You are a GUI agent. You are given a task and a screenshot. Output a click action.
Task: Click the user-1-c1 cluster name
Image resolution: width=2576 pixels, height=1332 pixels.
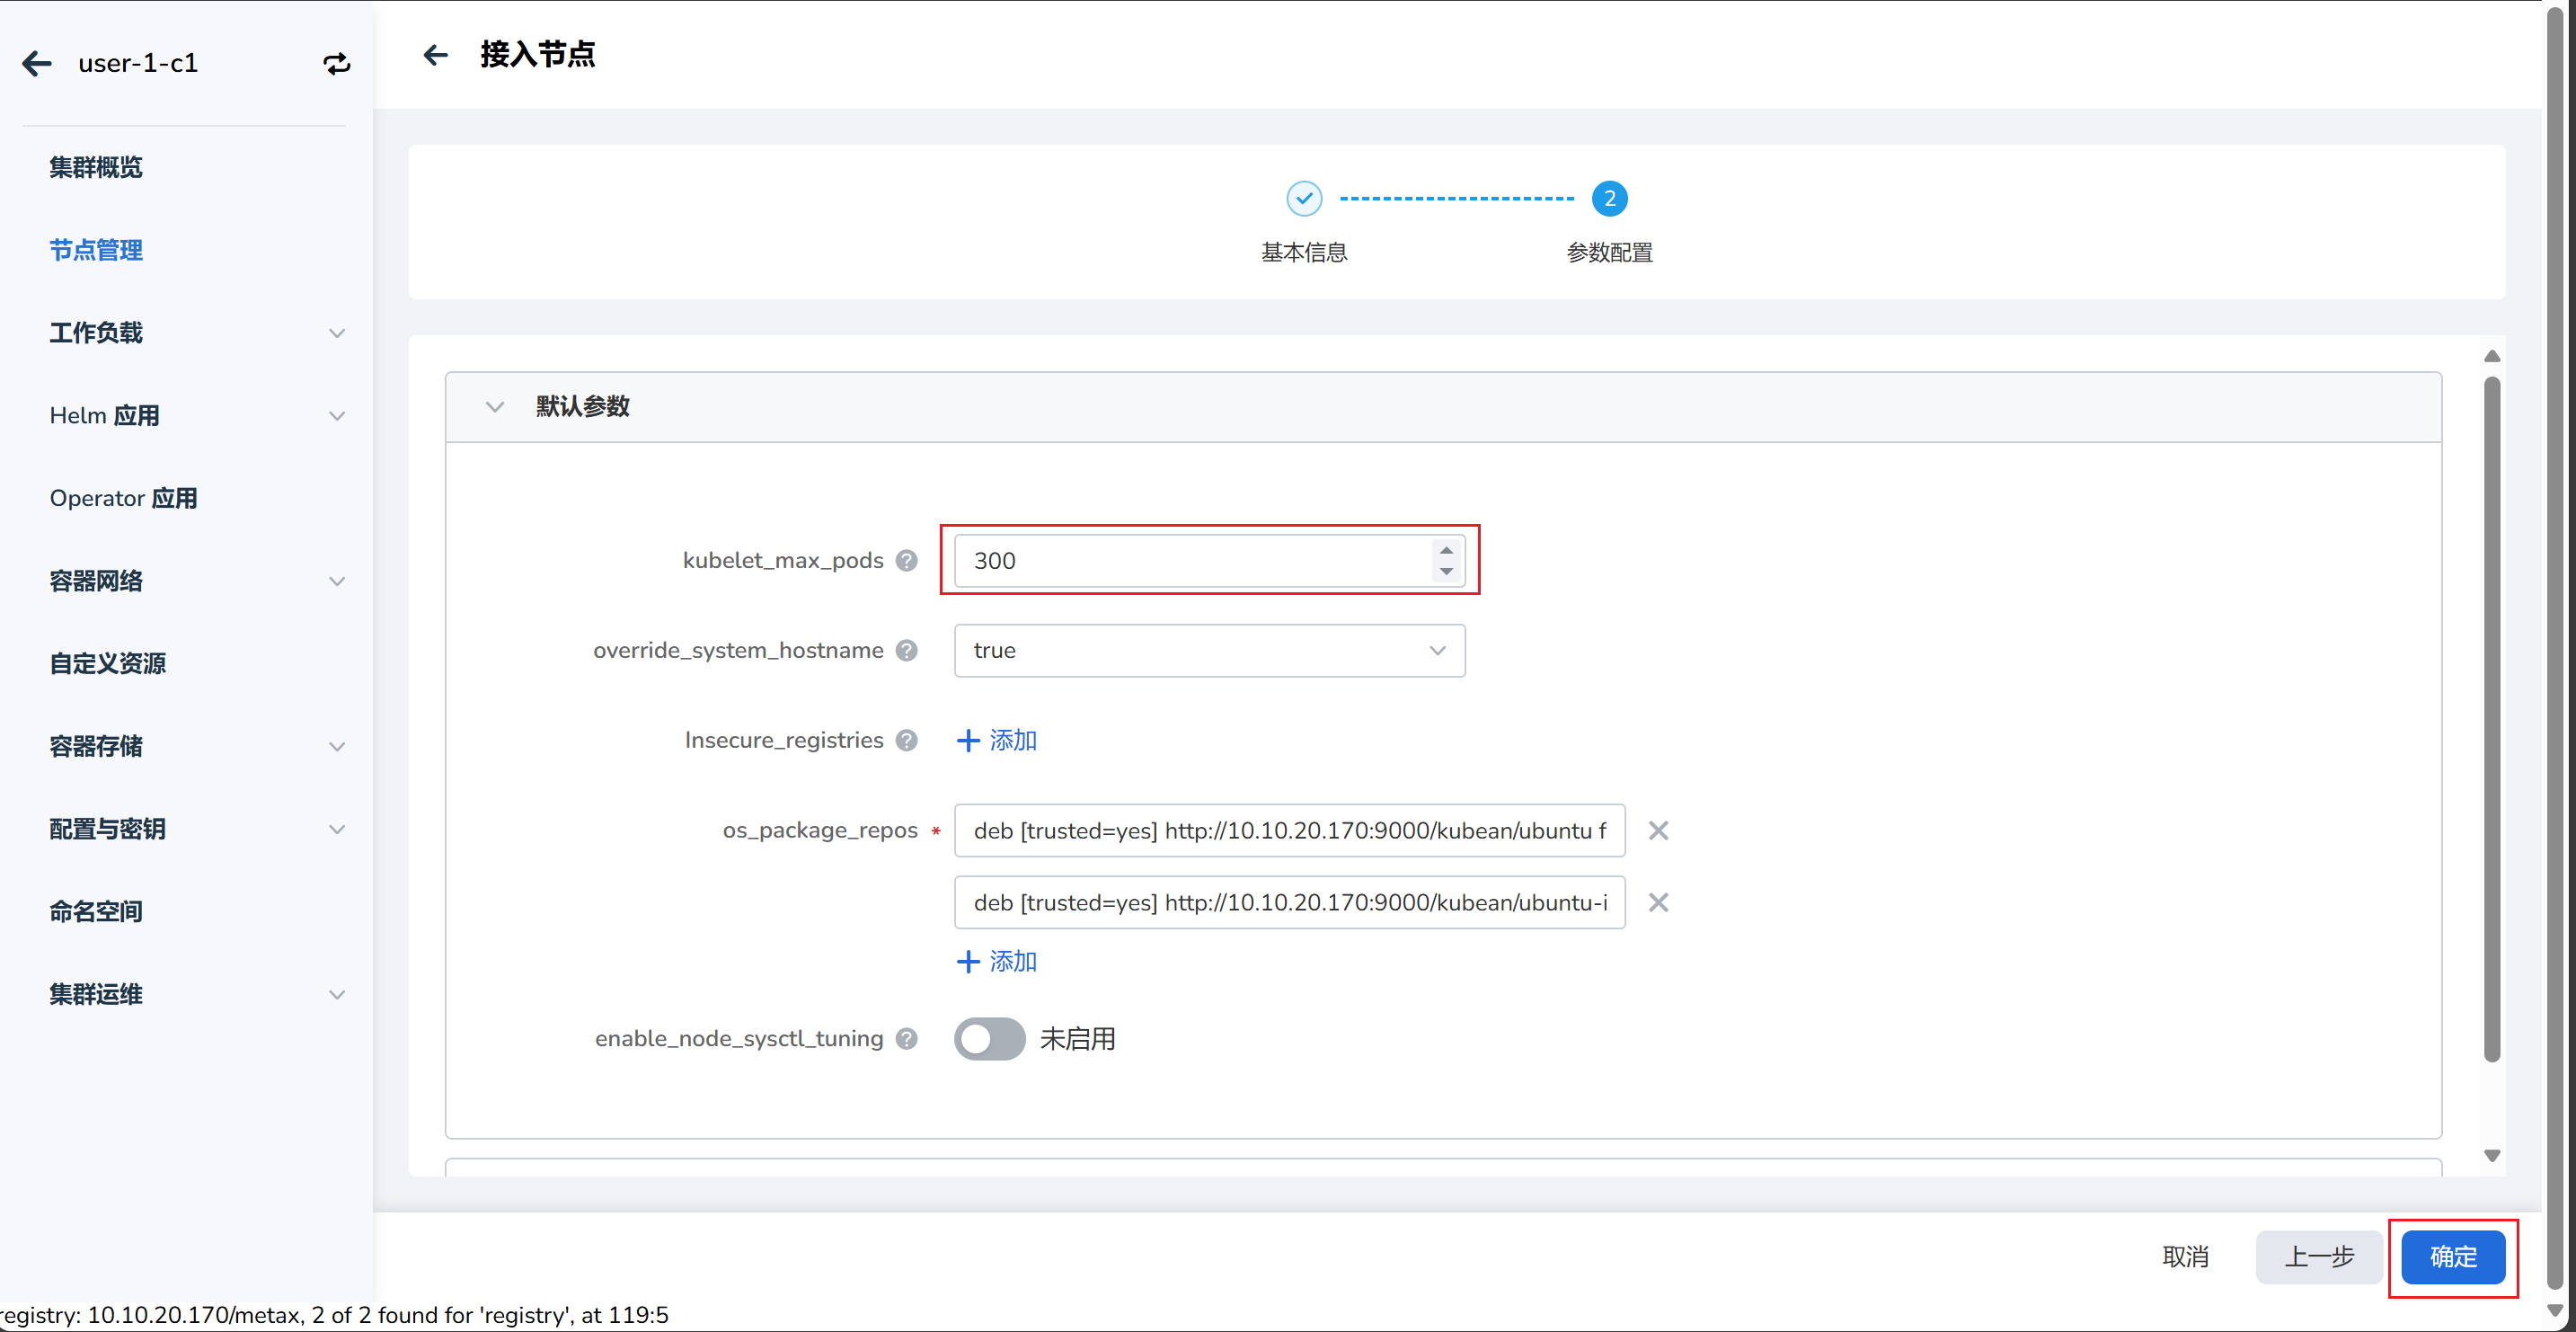click(138, 63)
